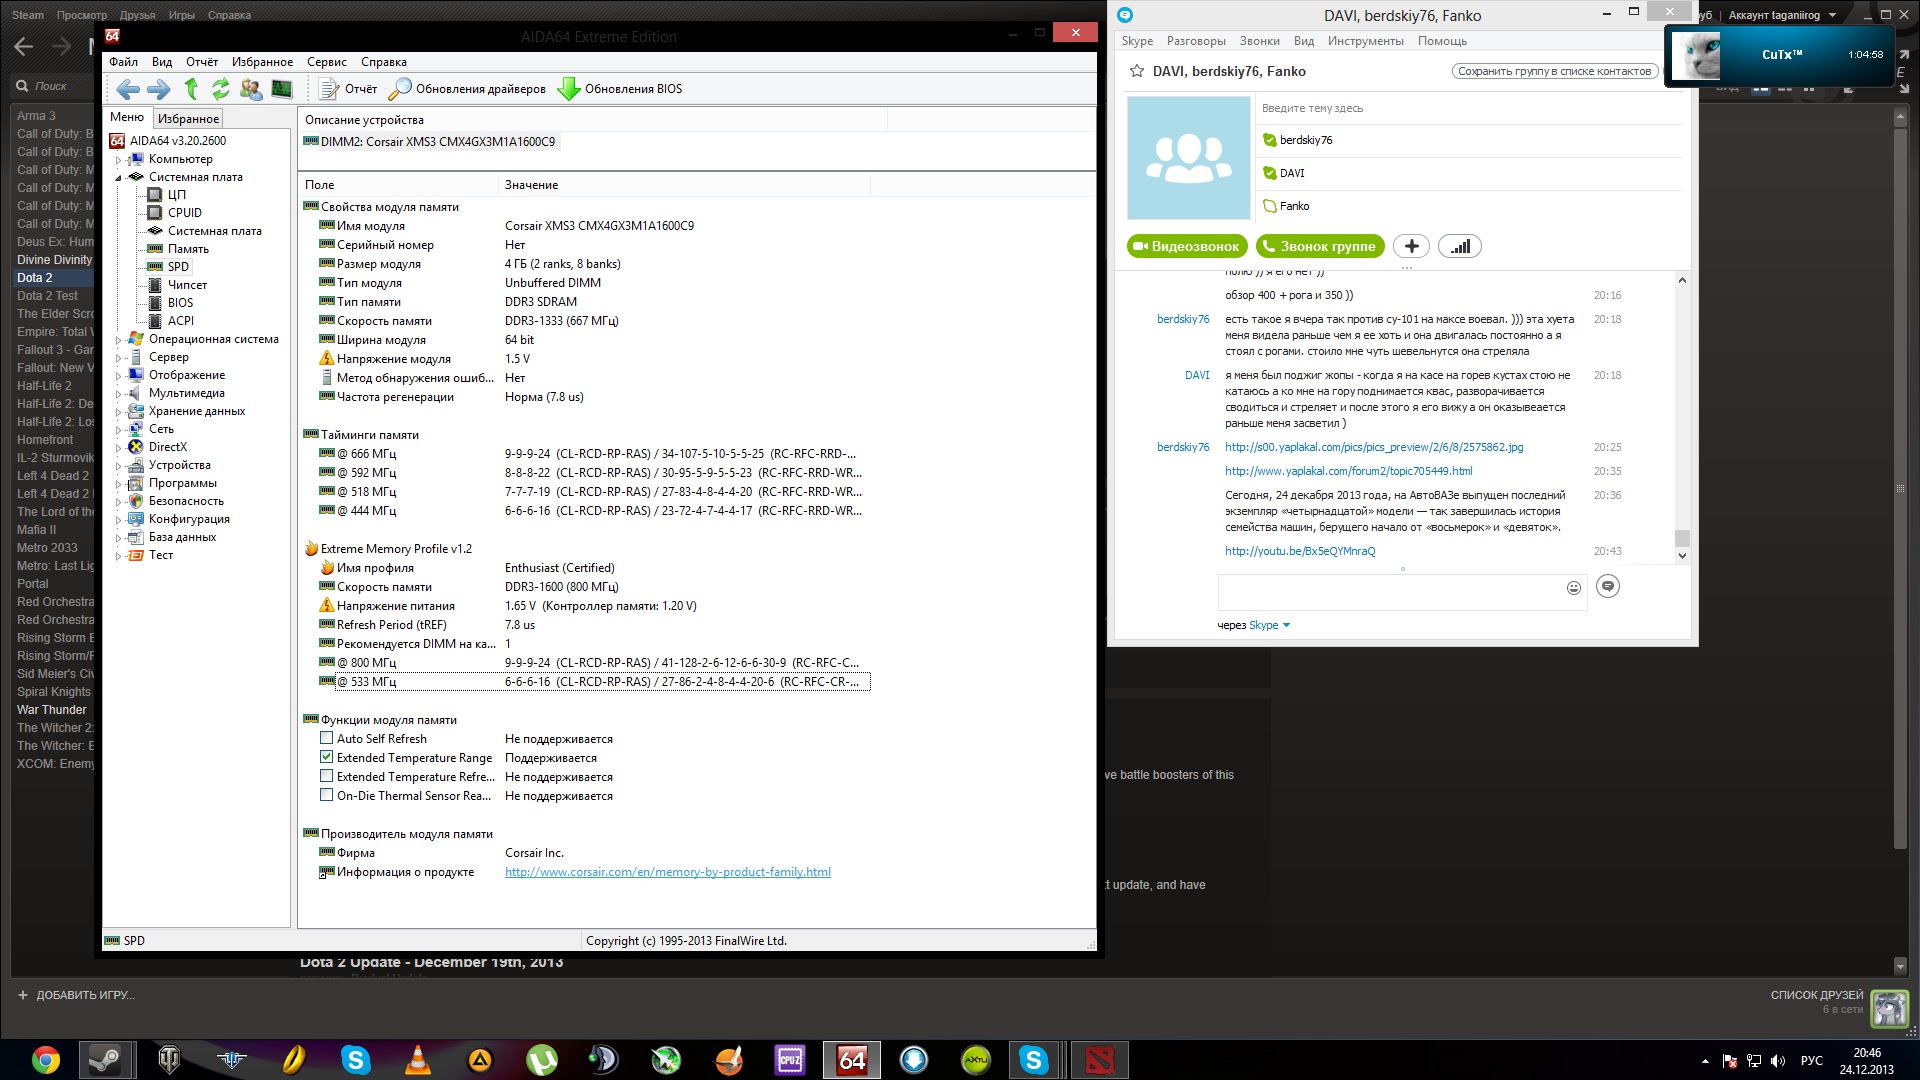Click Звонок группе button in Skype
Screen dimensions: 1920x1080
pos(1319,247)
